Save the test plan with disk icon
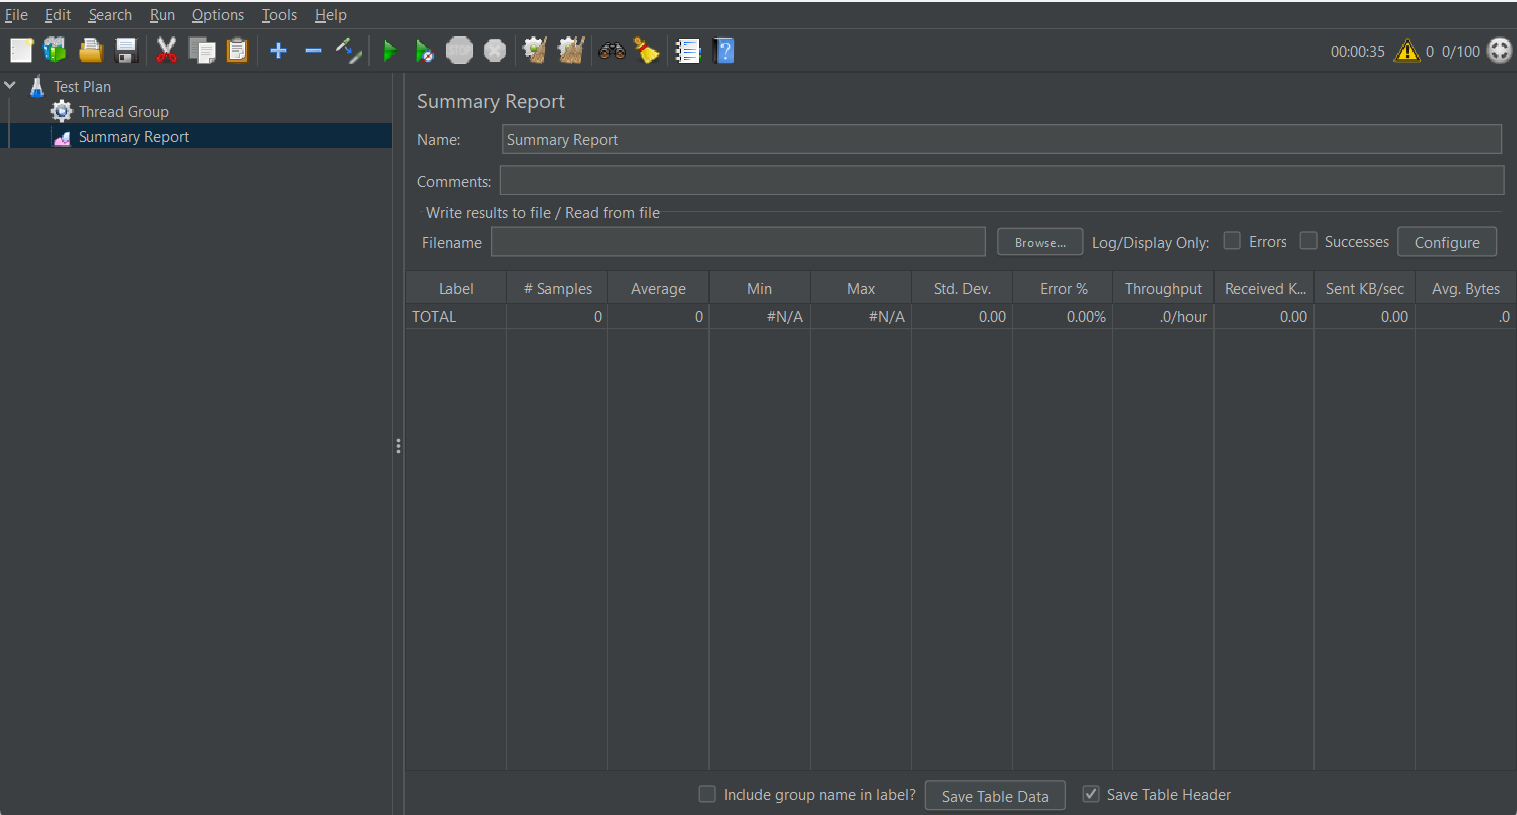The height and width of the screenshot is (815, 1517). pos(126,50)
